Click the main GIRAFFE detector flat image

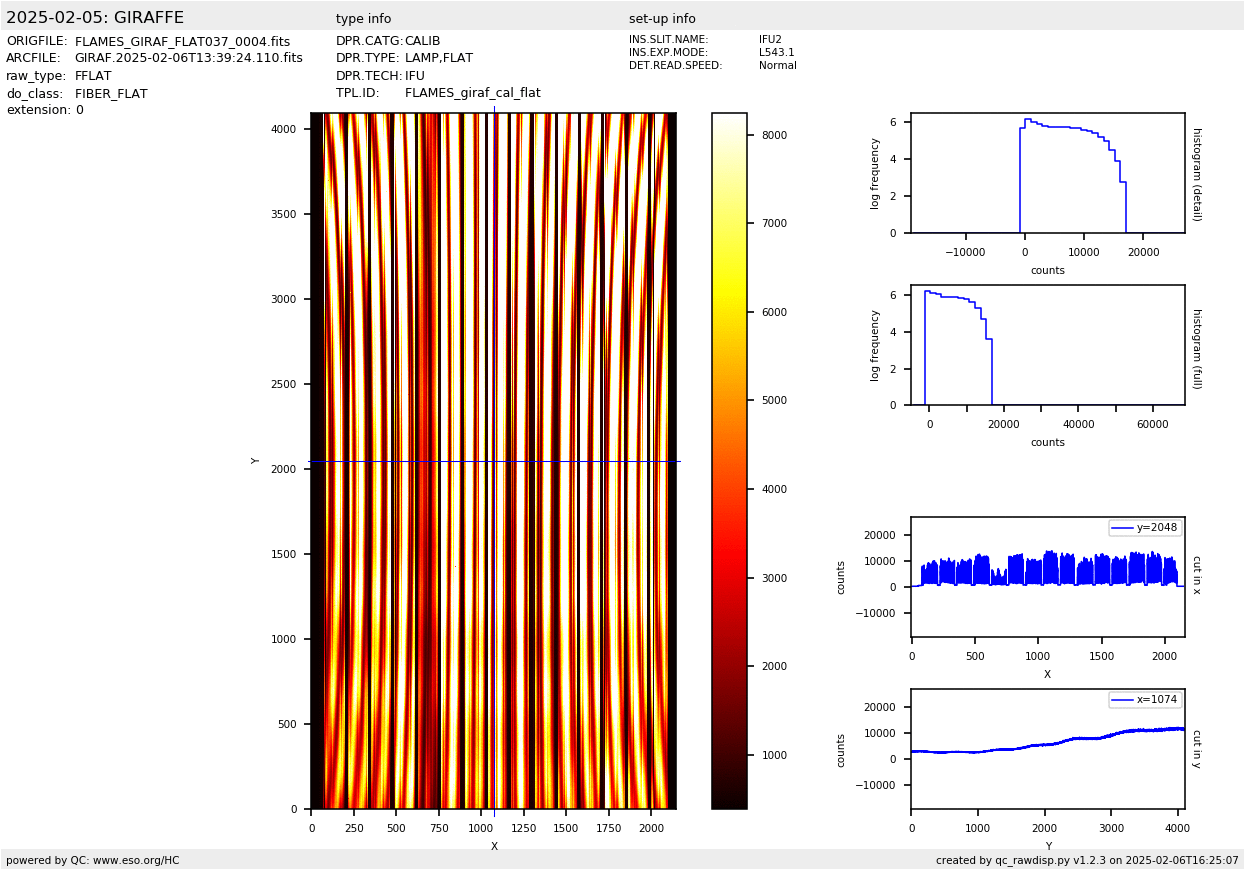(x=493, y=460)
